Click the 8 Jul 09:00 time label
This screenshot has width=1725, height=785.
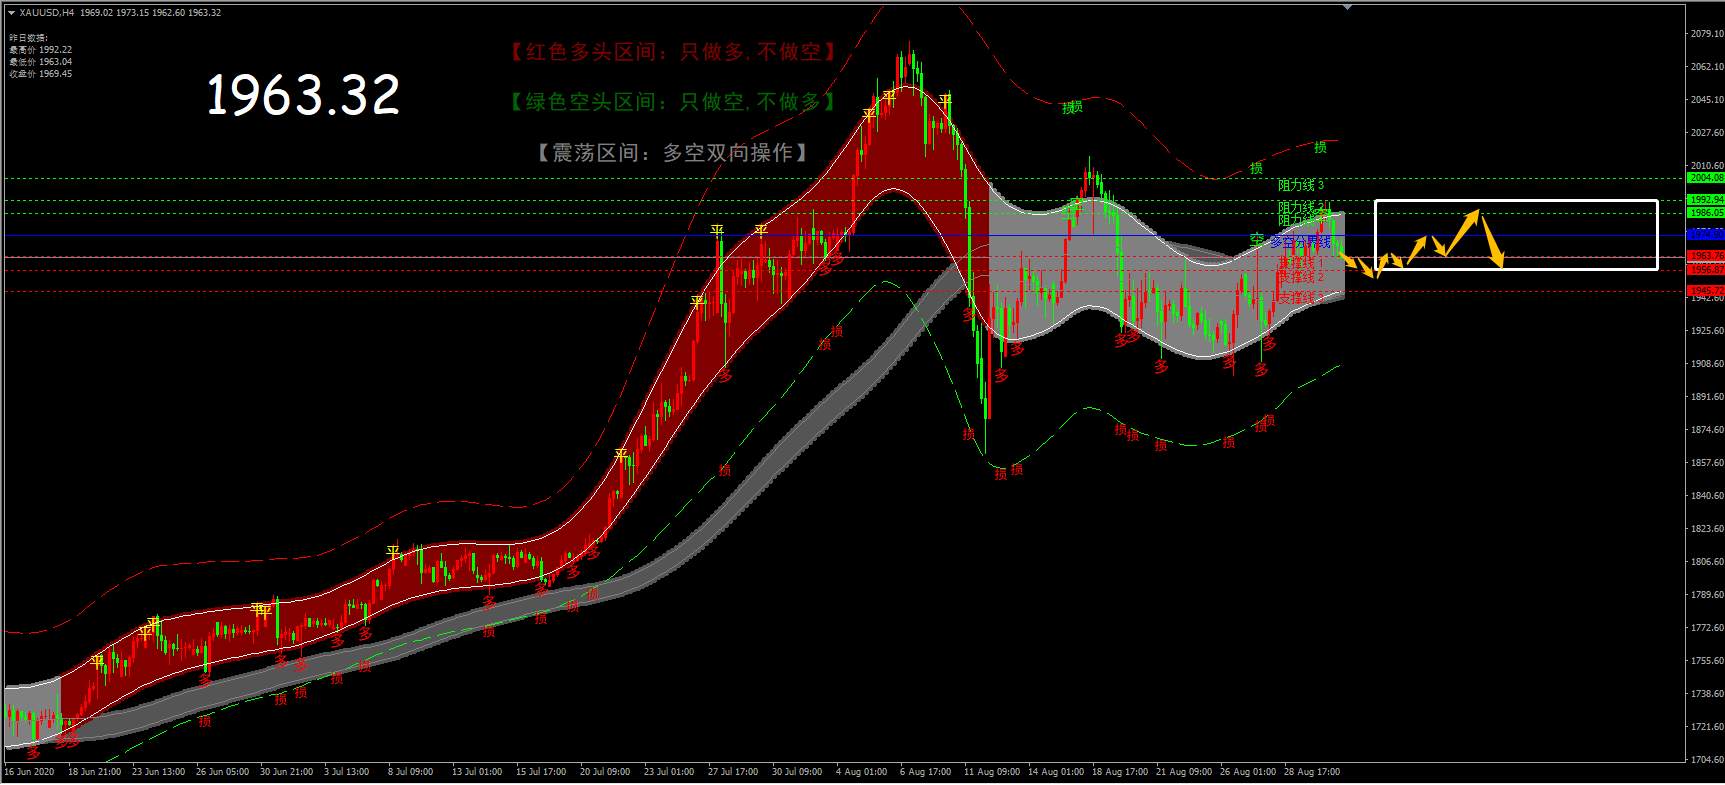click(x=411, y=772)
